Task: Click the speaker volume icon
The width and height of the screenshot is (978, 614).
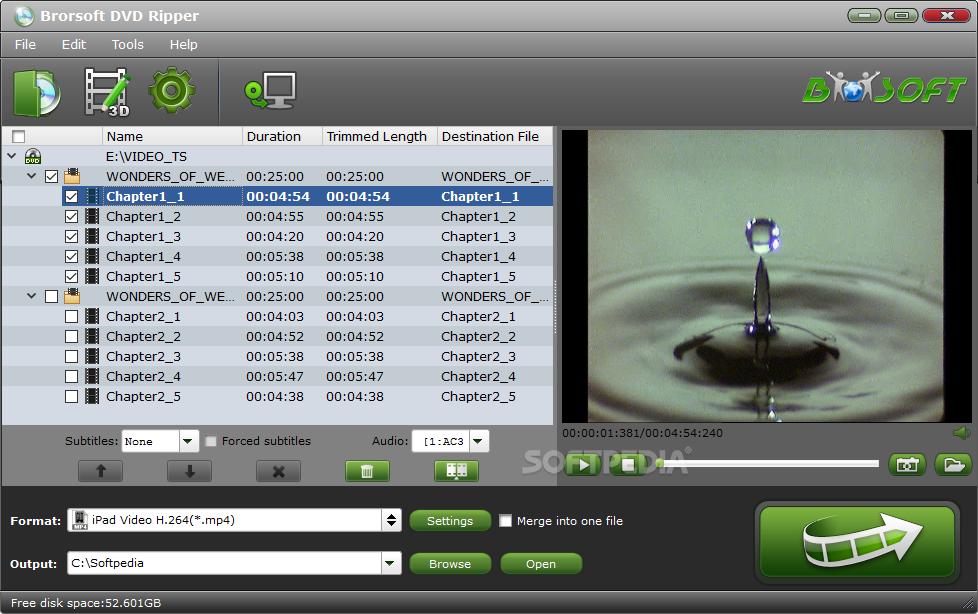Action: click(962, 432)
